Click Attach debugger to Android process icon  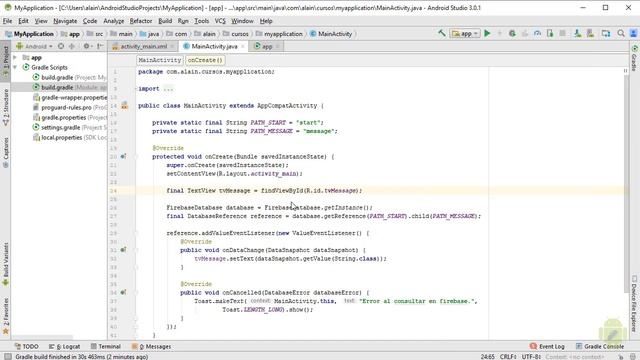pyautogui.click(x=550, y=33)
